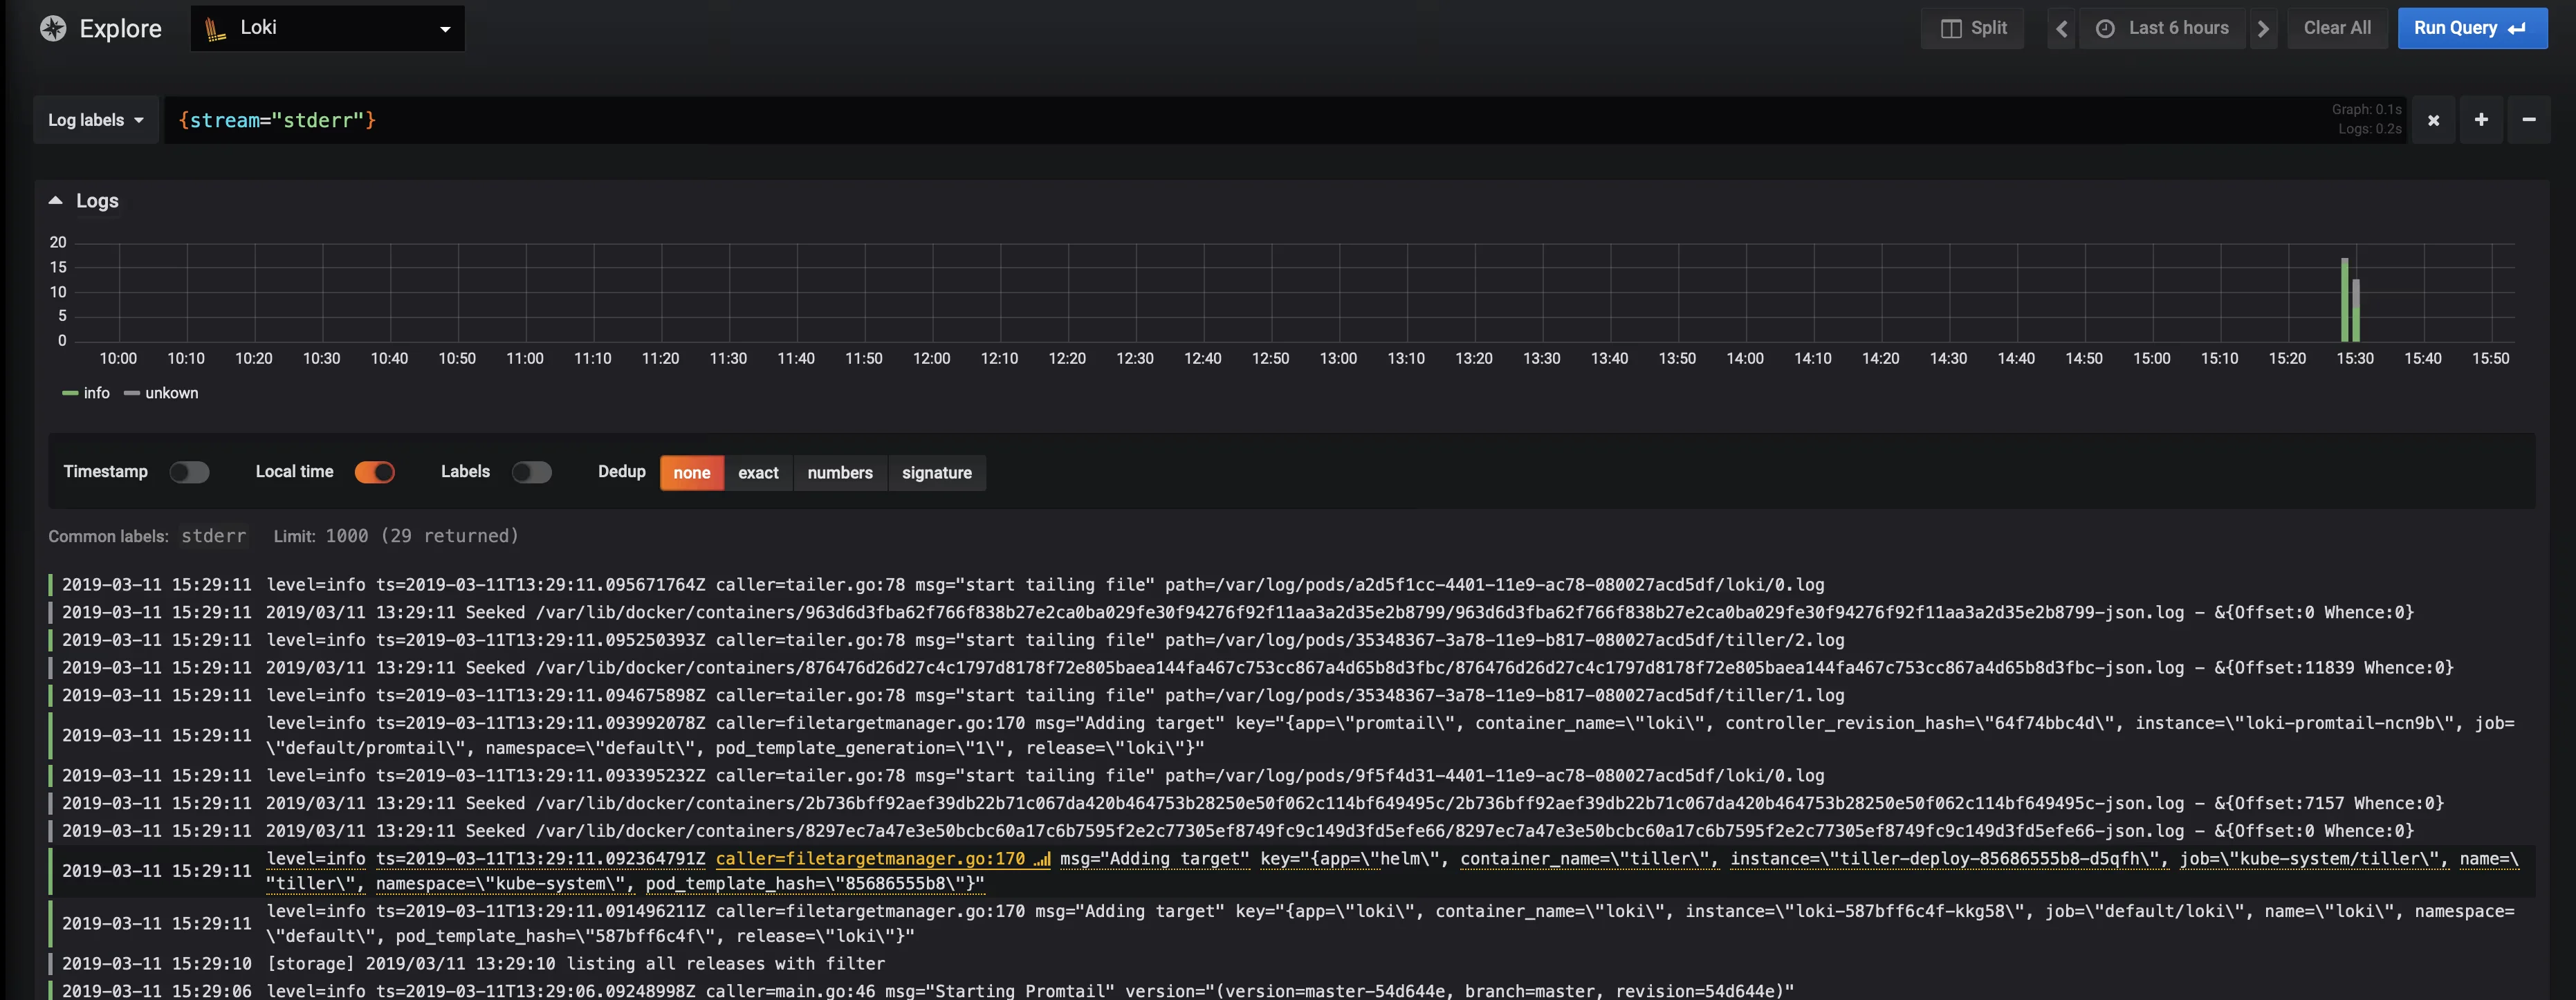The image size is (2576, 1000).
Task: Enable the Timestamp toggle
Action: pyautogui.click(x=189, y=472)
